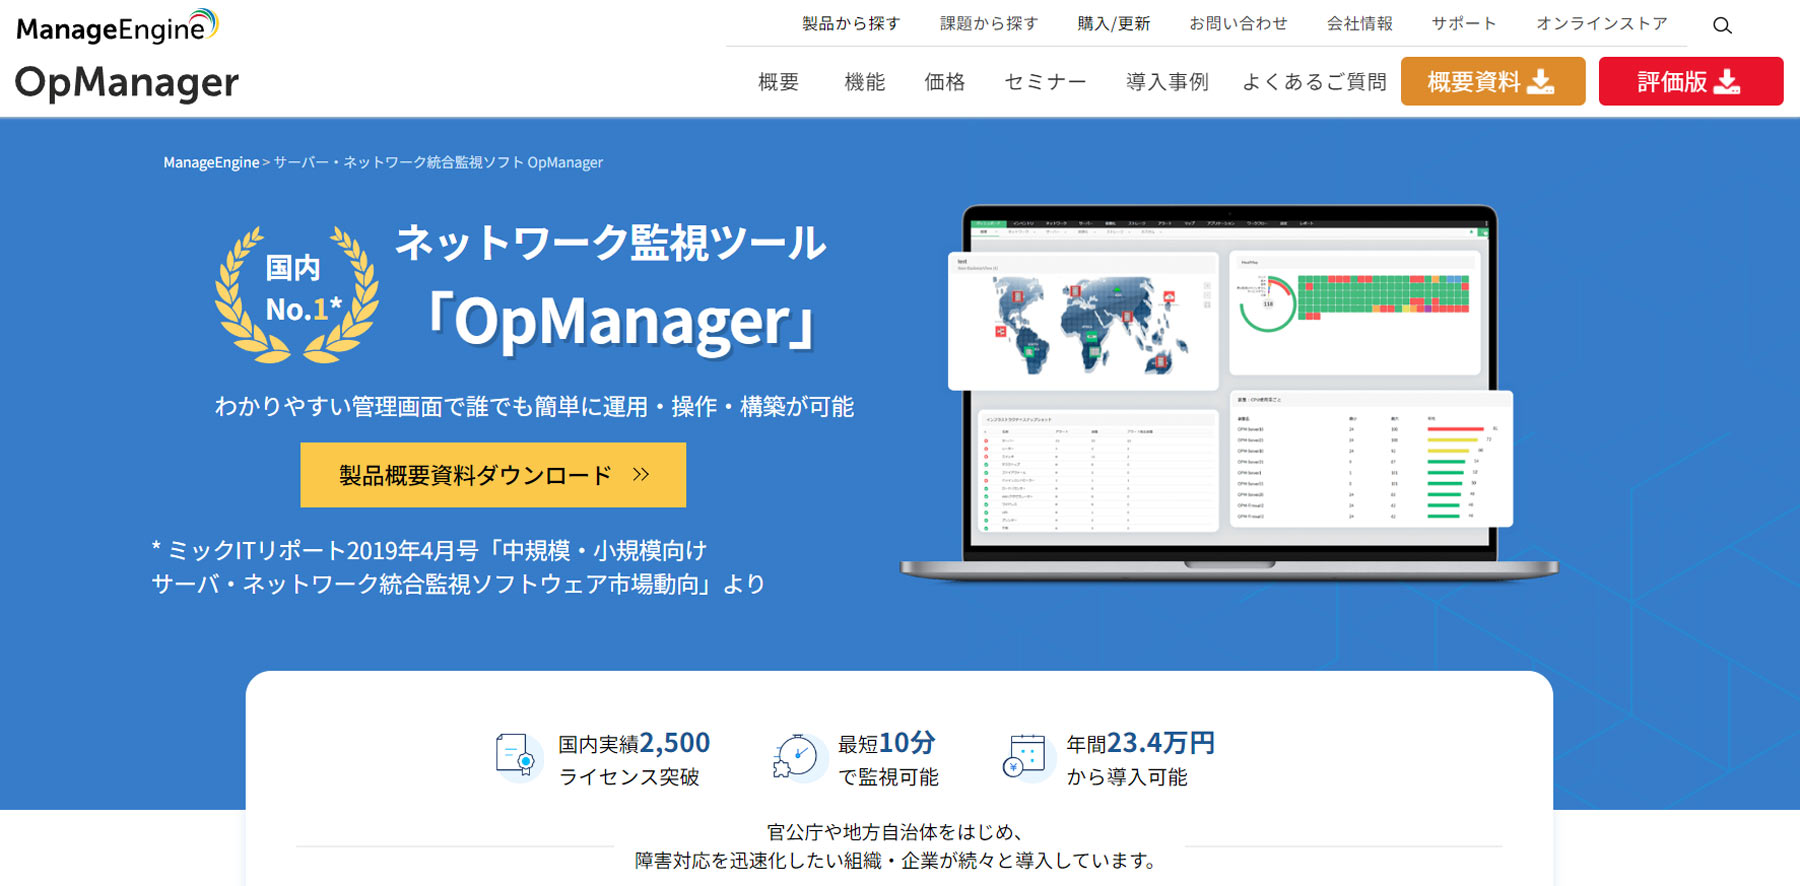Click the license certificate icon
This screenshot has width=1800, height=886.
[517, 757]
